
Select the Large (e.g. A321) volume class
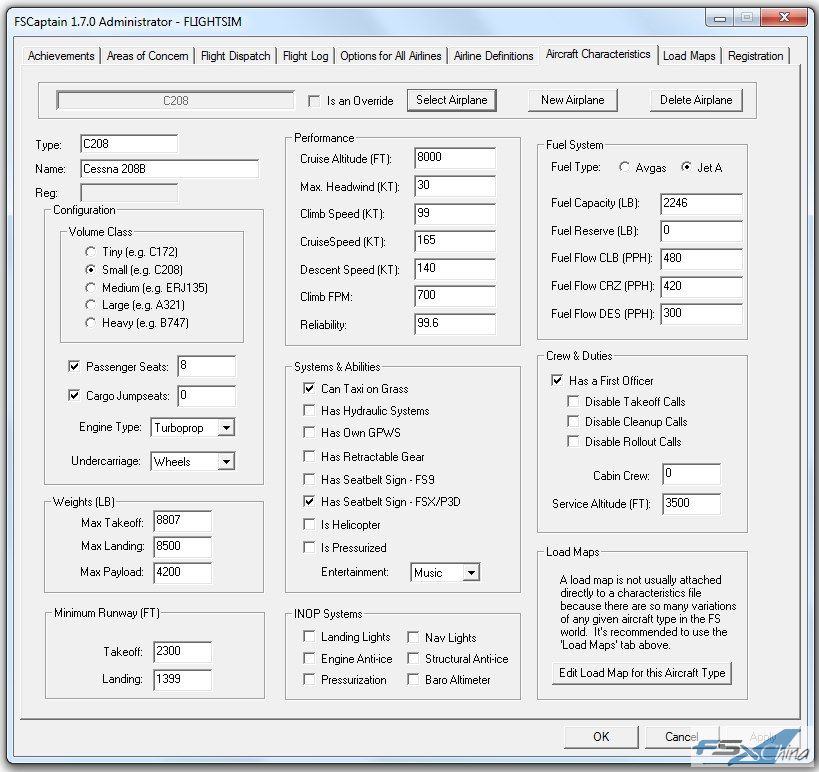click(x=90, y=305)
